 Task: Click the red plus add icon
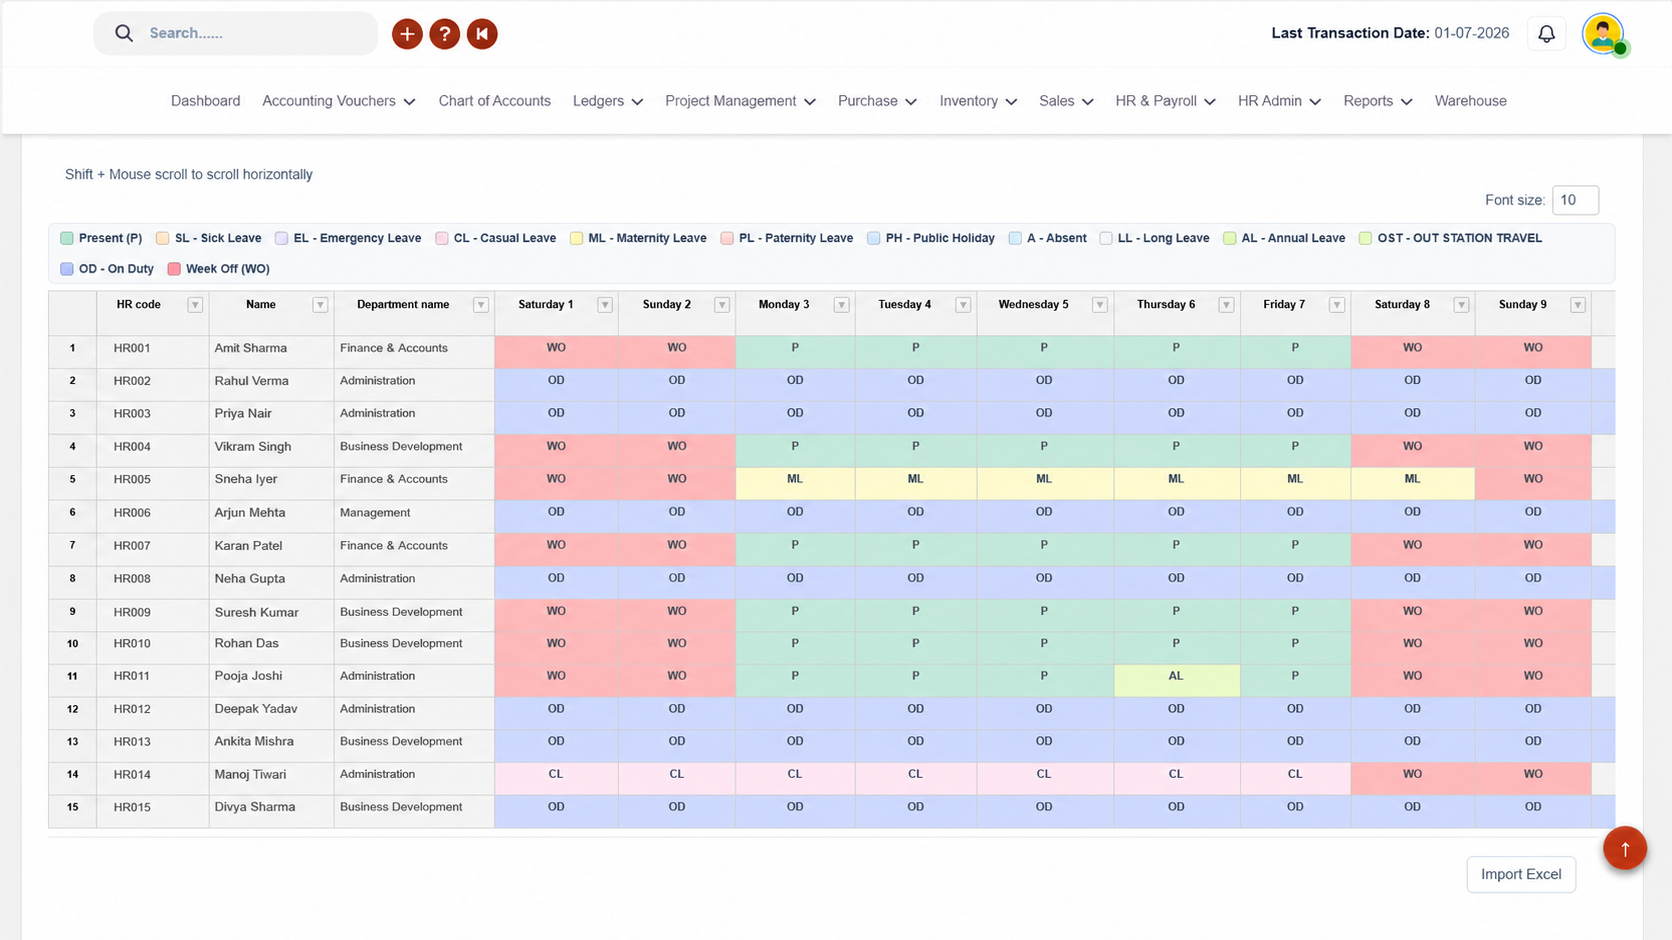(x=407, y=34)
